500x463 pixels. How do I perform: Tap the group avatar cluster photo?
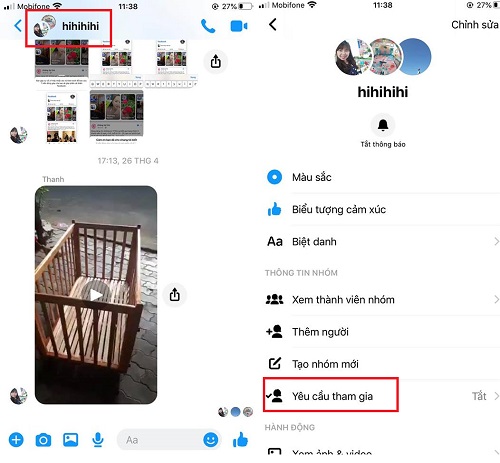383,57
